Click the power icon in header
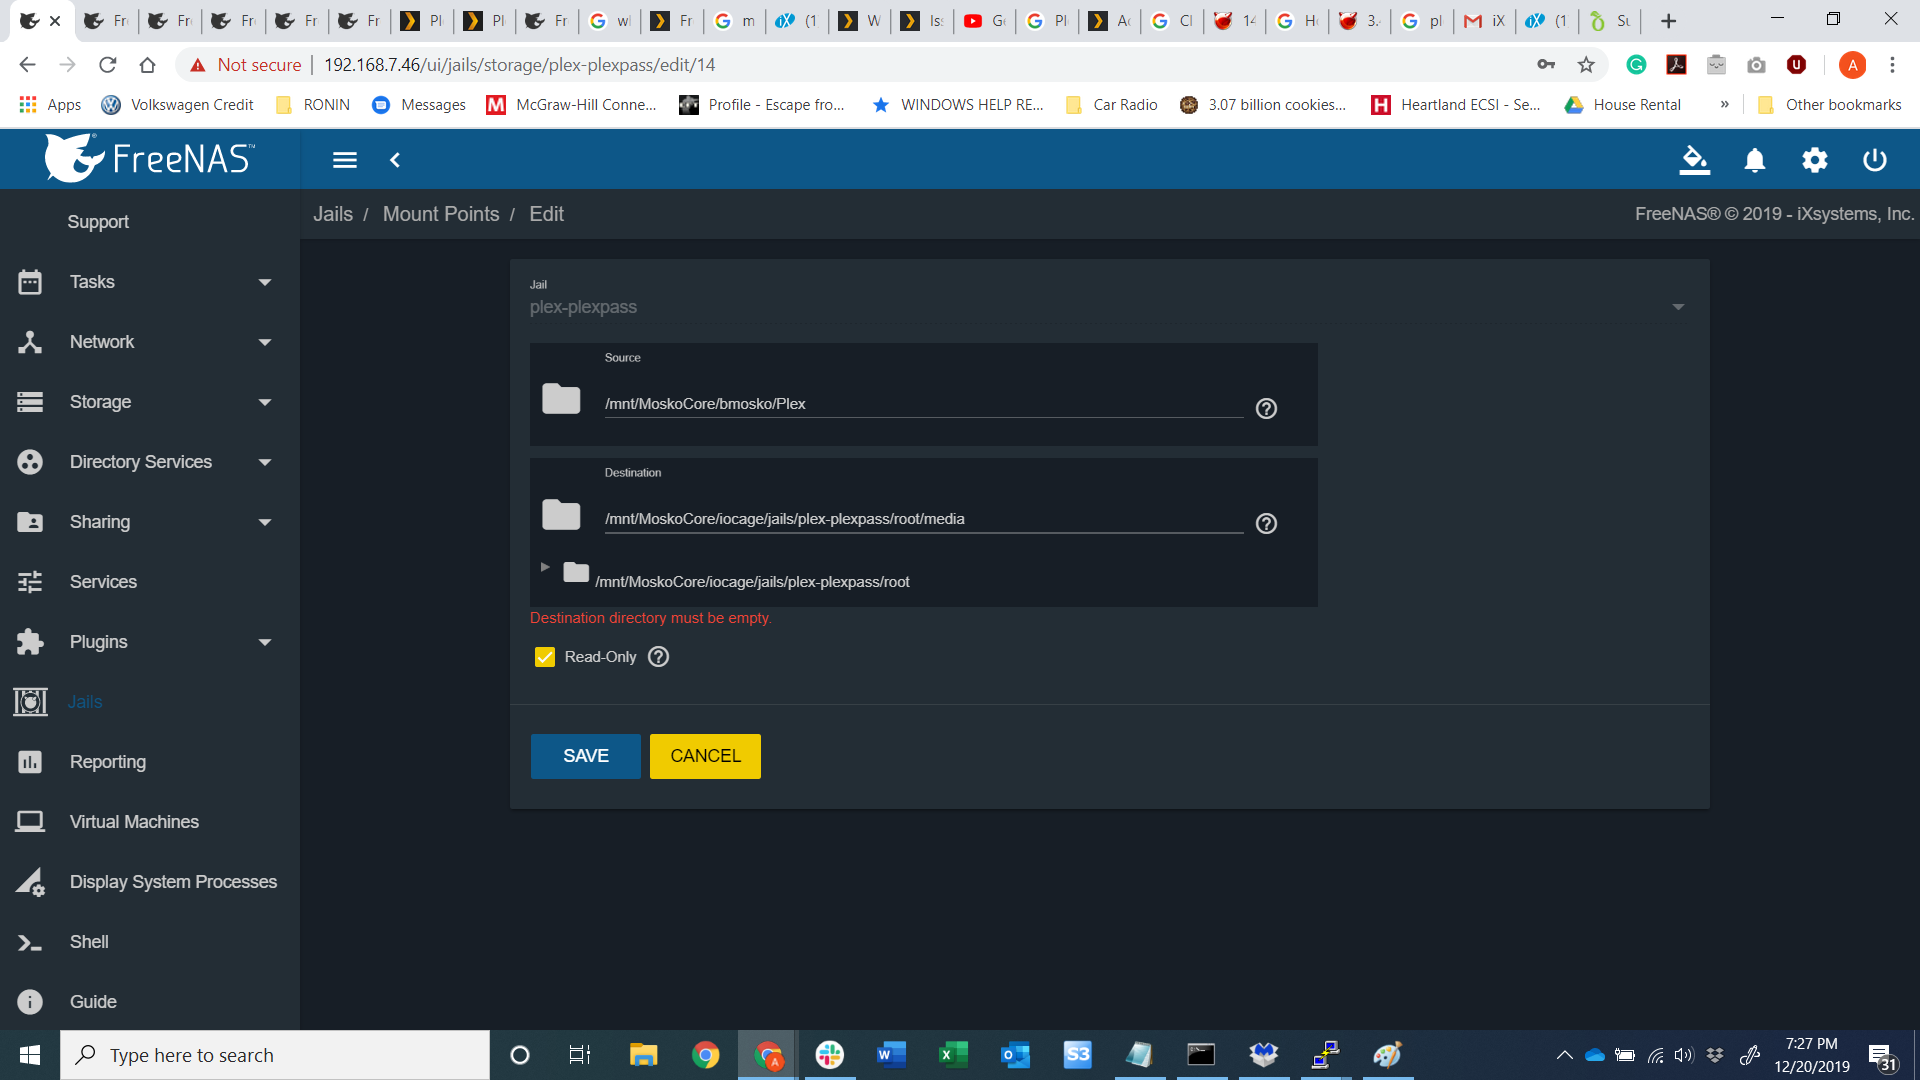 click(1874, 160)
